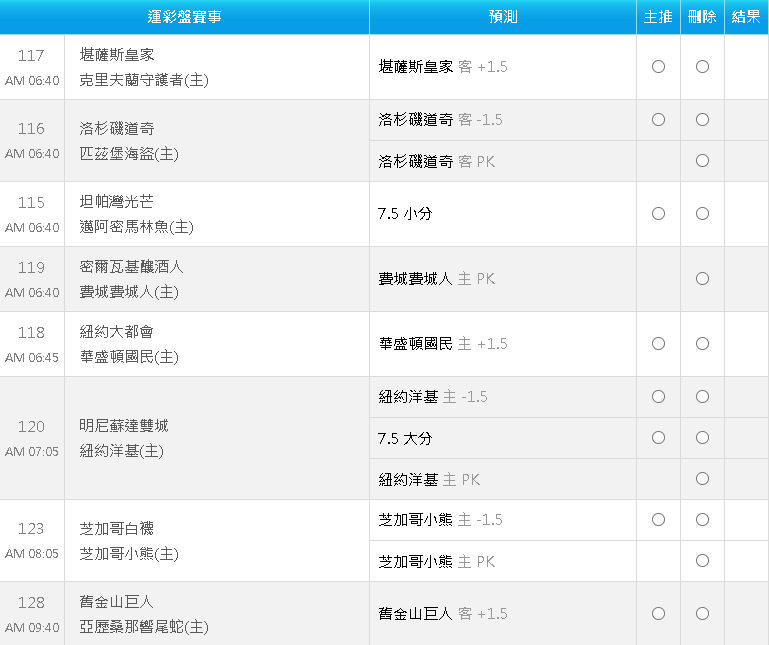Click prediction text 7.5 大分

pos(405,438)
